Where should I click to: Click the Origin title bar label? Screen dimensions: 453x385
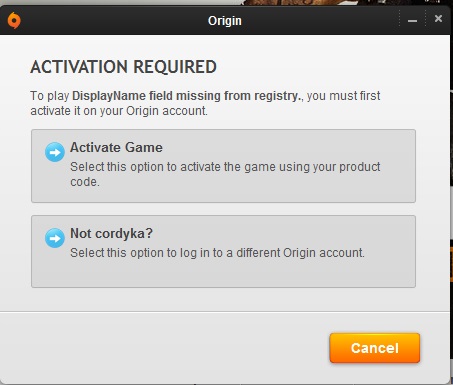tap(225, 21)
